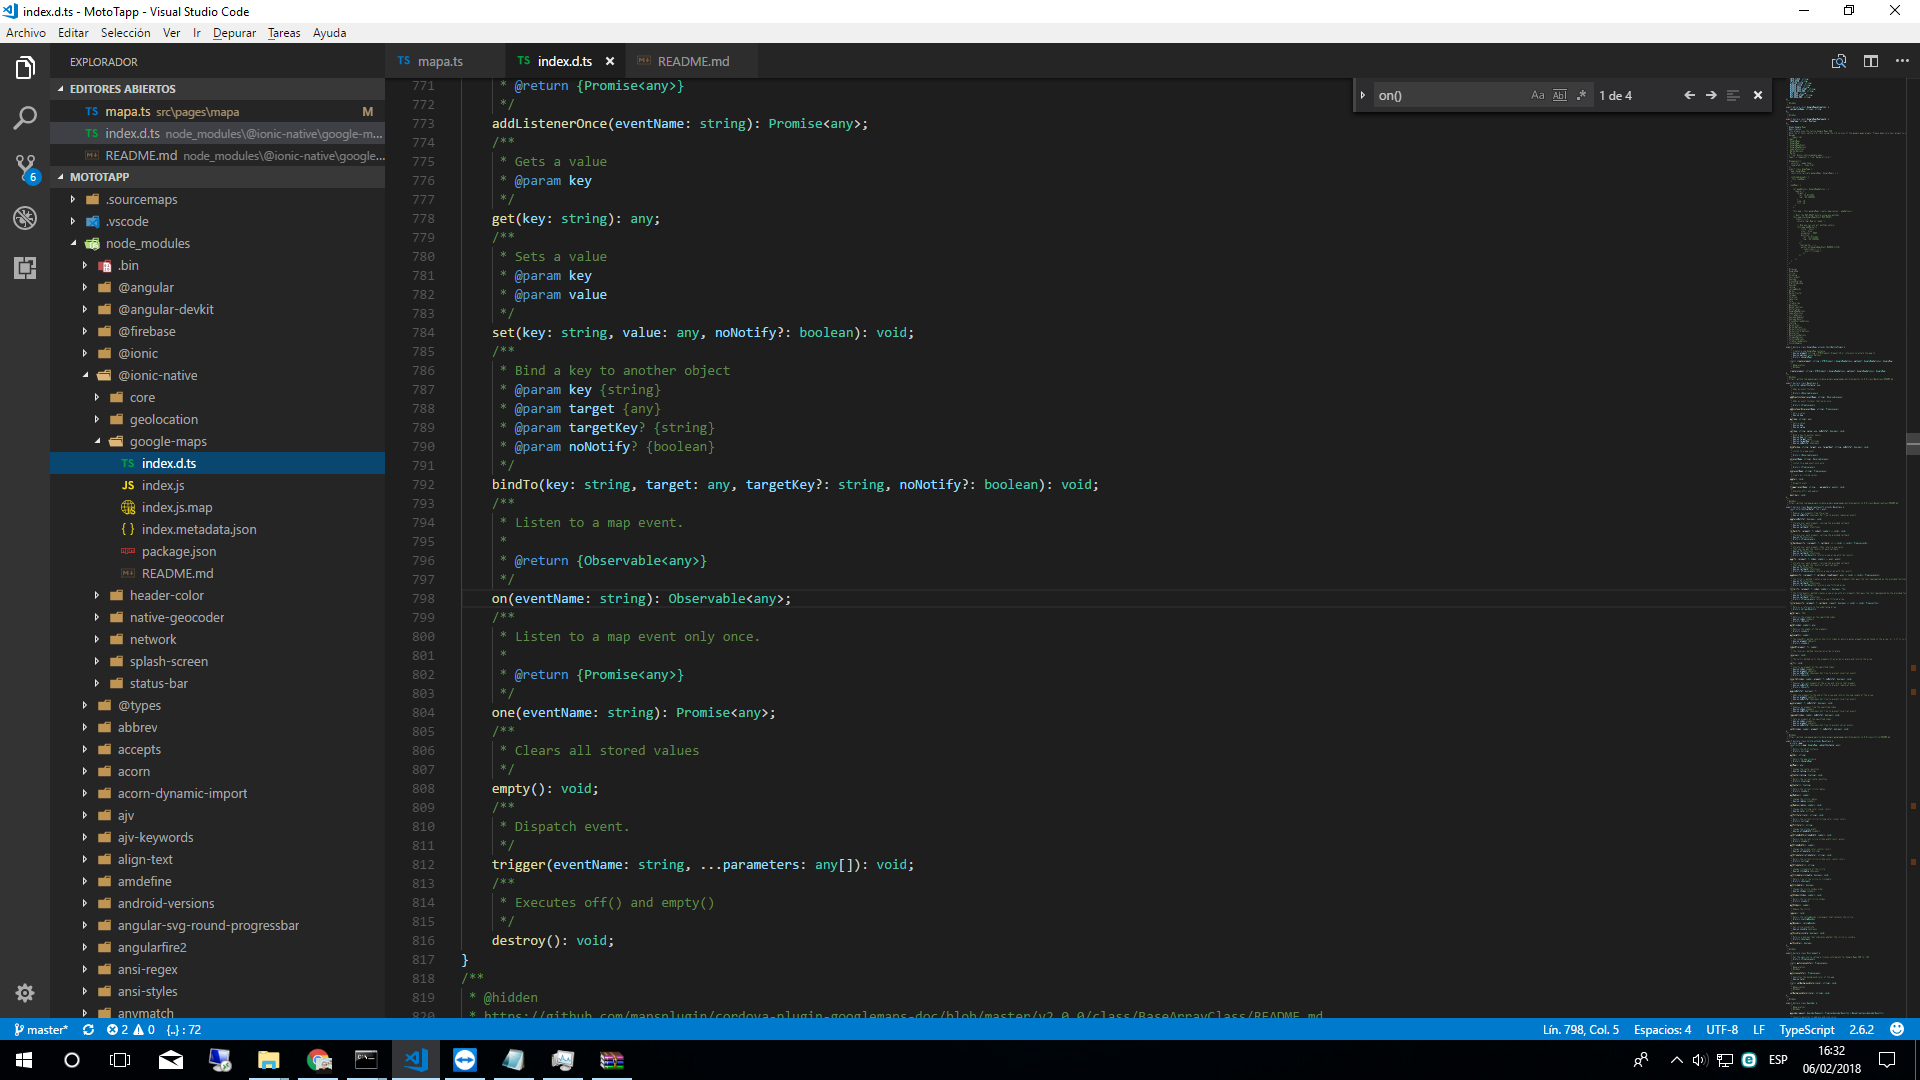Open the Depurar menu

[x=234, y=32]
